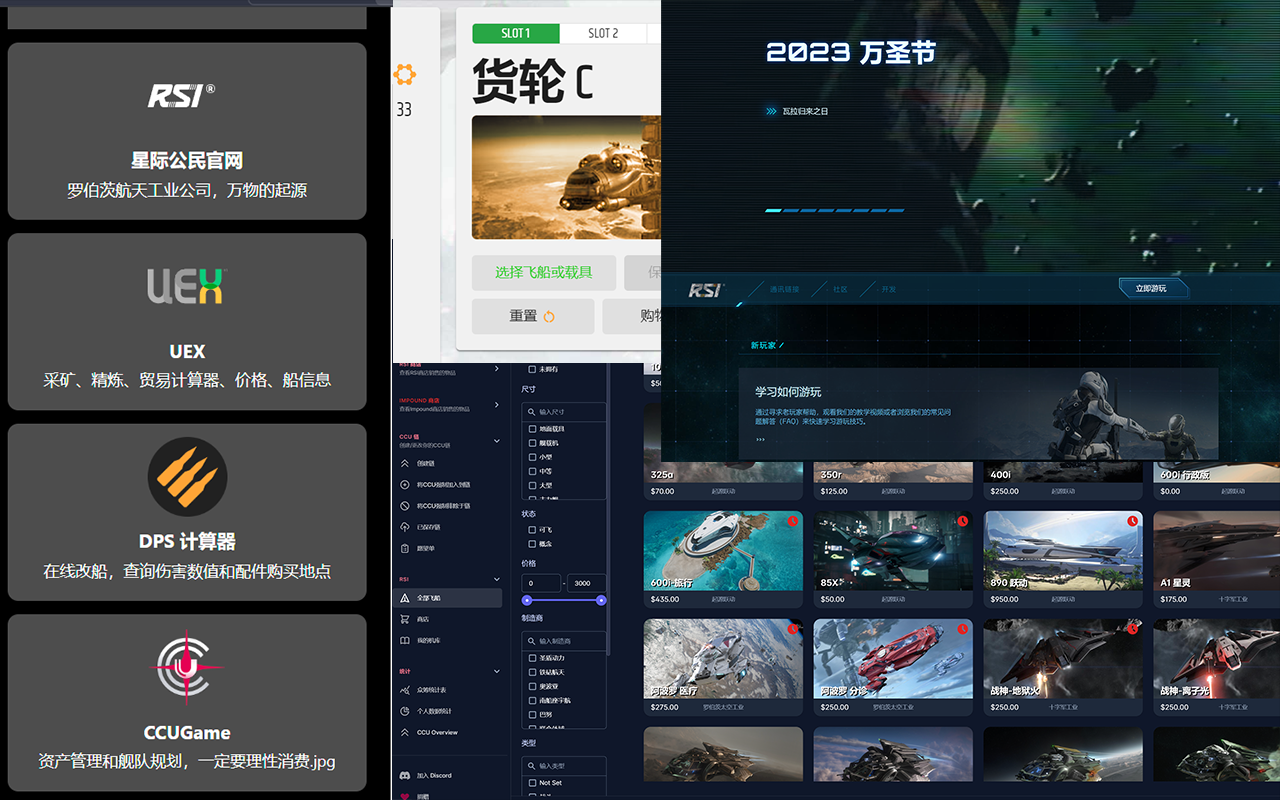Viewport: 1280px width, 800px height.
Task: Check the 小型 size checkbox
Action: click(x=532, y=456)
